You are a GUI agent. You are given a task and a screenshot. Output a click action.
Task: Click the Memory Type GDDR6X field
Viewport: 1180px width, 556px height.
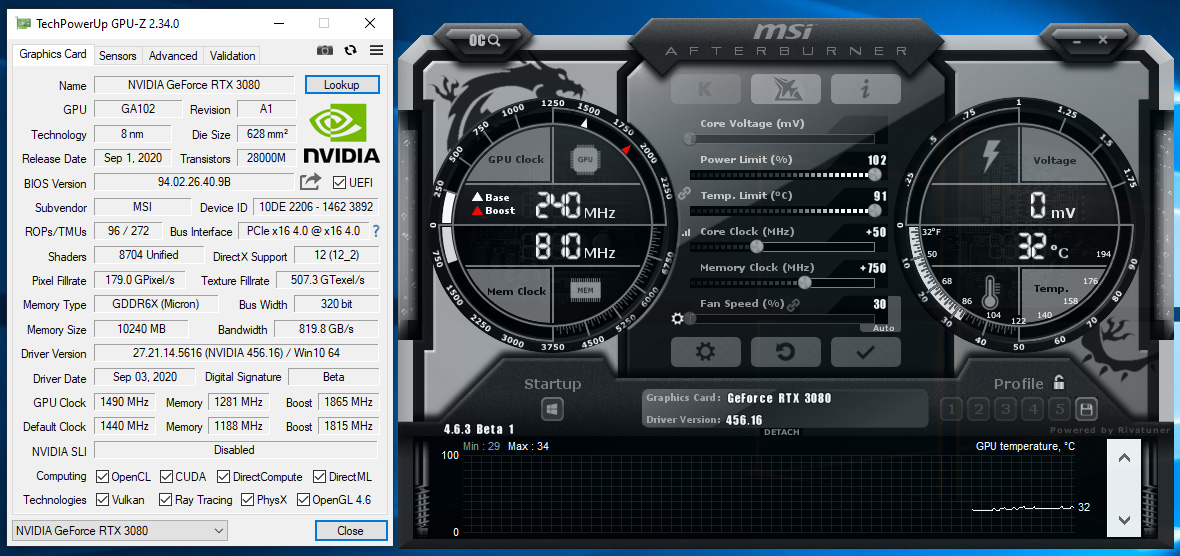click(x=156, y=305)
